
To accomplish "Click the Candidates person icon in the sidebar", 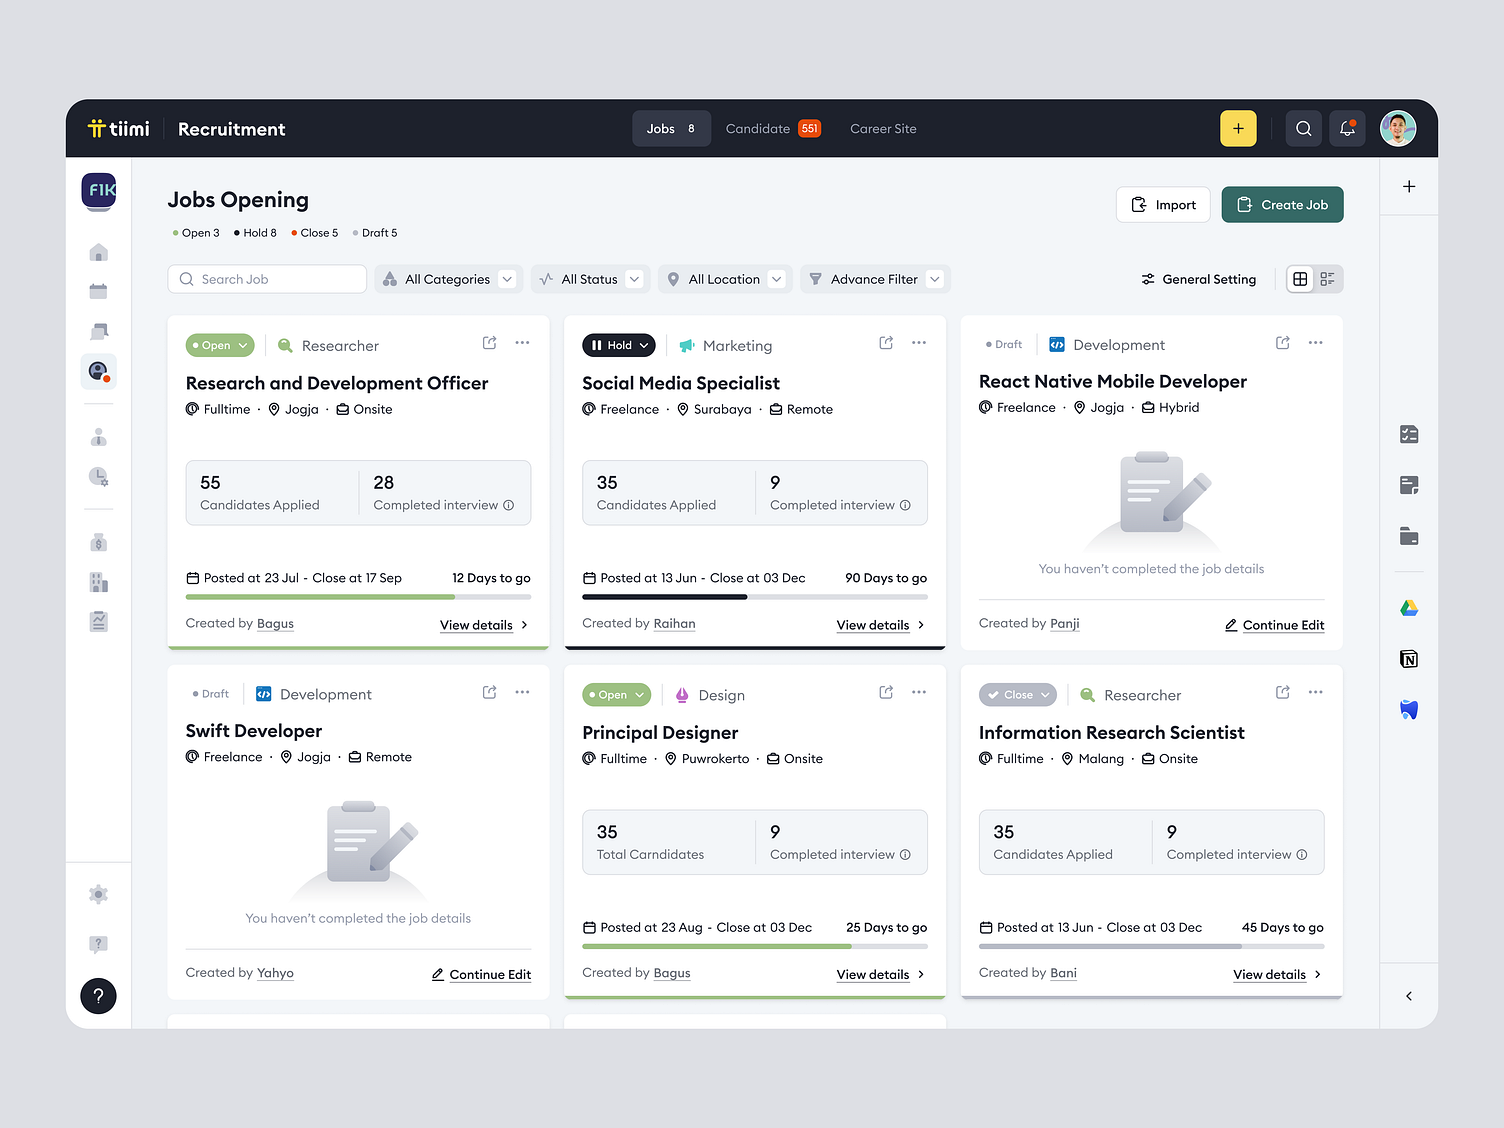I will click(98, 436).
